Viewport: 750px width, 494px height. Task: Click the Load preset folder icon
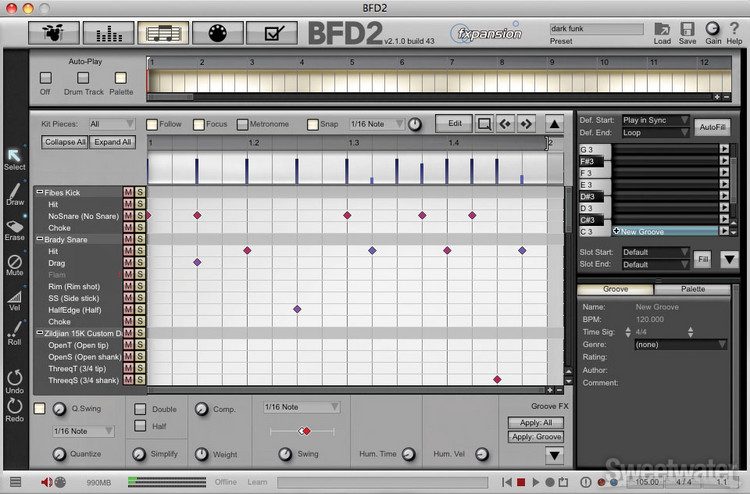pyautogui.click(x=662, y=30)
